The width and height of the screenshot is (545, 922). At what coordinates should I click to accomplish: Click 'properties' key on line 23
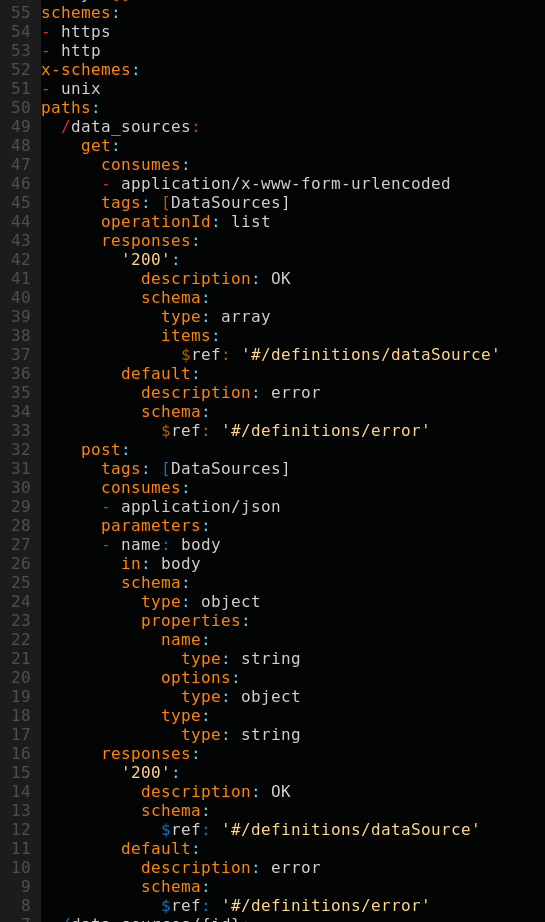[x=190, y=621]
